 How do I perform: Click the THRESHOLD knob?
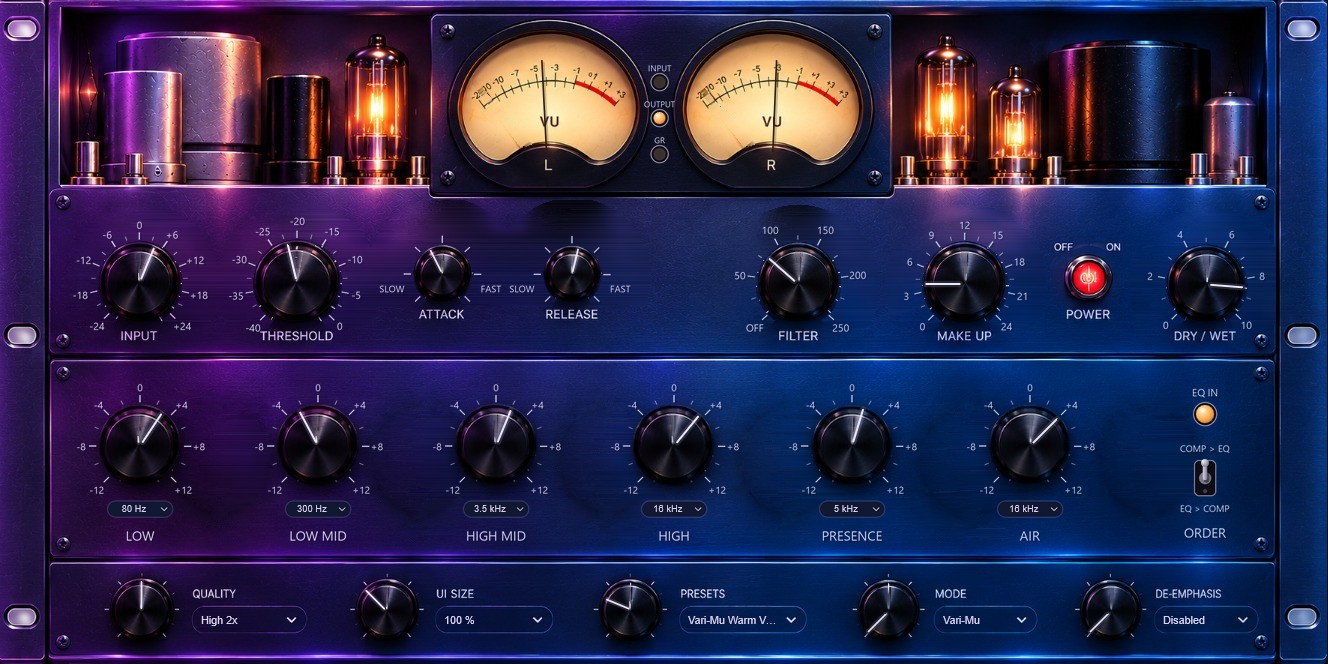point(296,281)
